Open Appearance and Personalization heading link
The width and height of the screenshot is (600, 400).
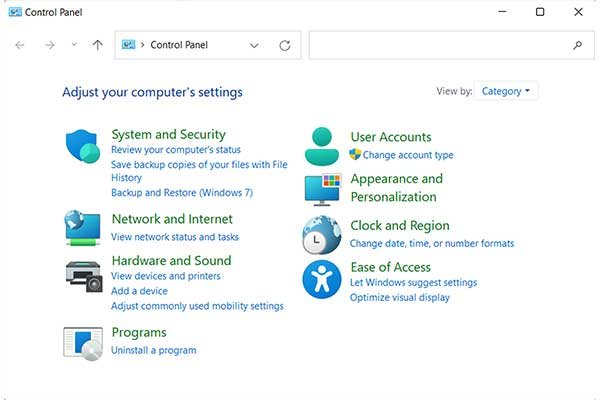pos(396,188)
